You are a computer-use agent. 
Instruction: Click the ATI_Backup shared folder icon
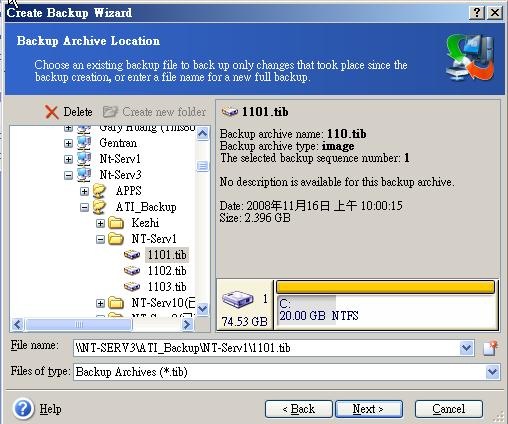point(100,207)
